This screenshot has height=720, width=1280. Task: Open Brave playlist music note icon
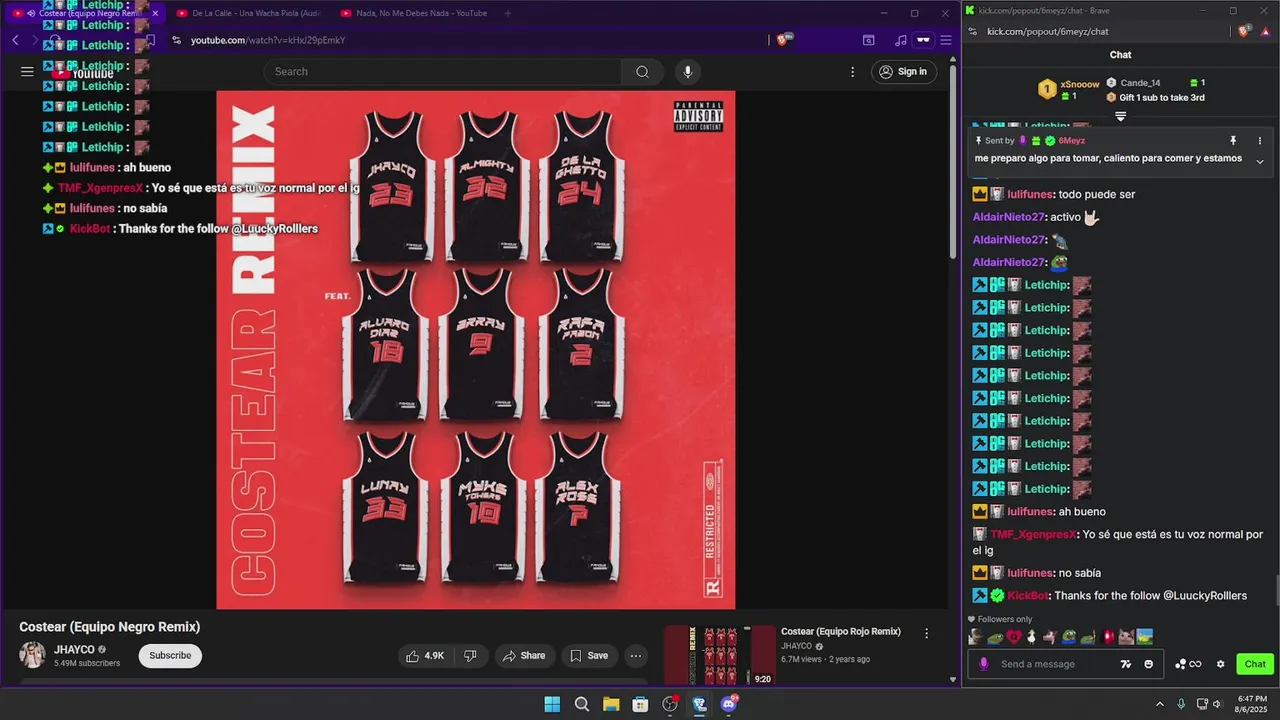click(x=901, y=40)
